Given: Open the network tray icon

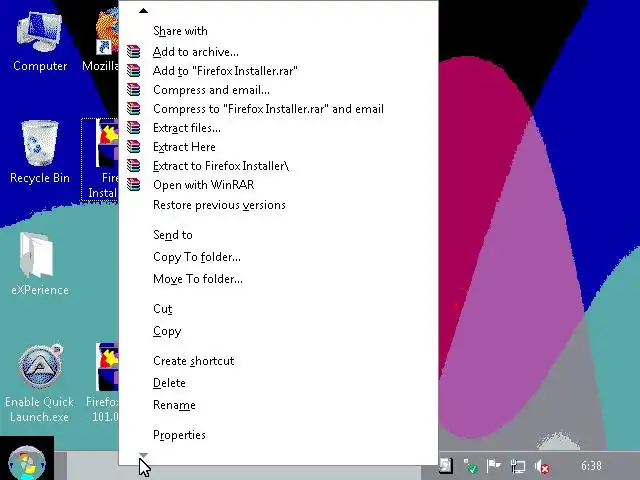Looking at the screenshot, I should click(x=518, y=466).
